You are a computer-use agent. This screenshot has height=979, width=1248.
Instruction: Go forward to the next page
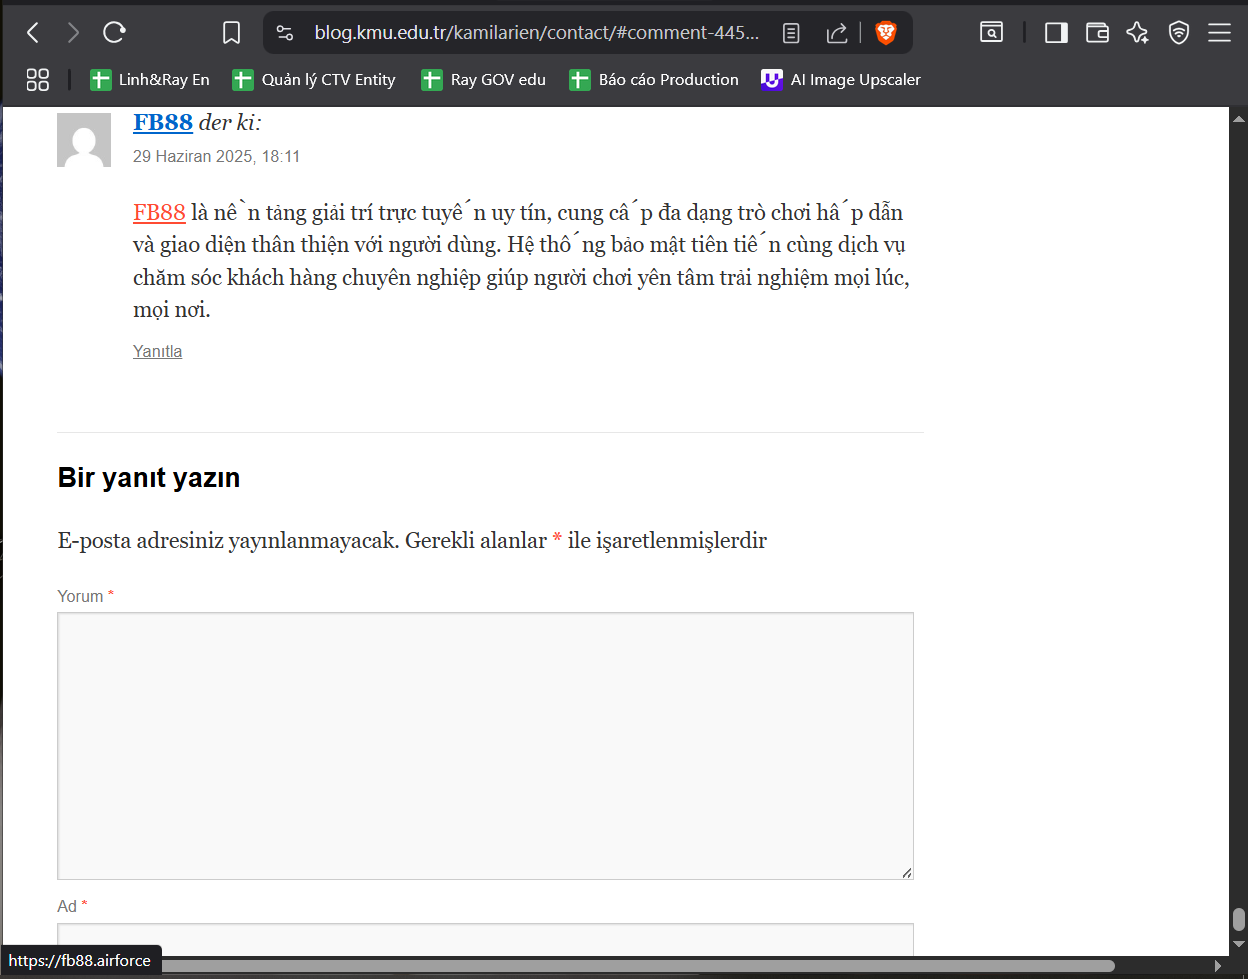pyautogui.click(x=73, y=33)
